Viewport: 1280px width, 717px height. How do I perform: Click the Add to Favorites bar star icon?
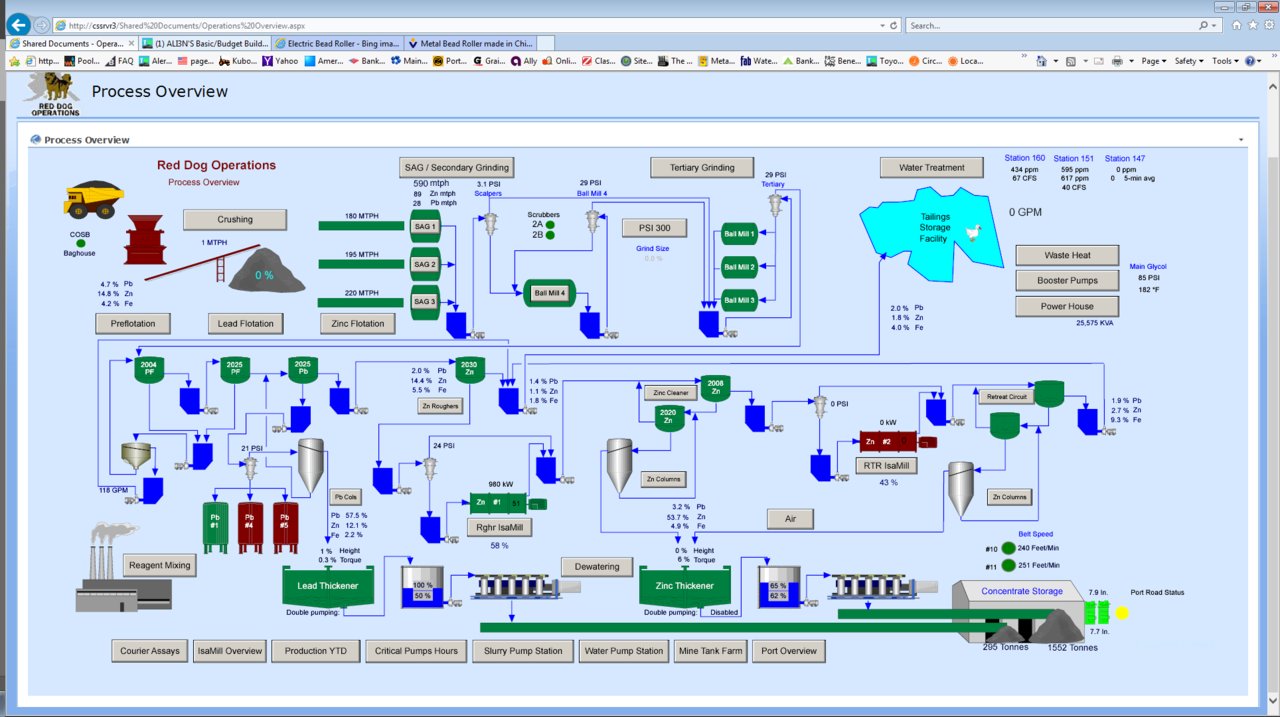pyautogui.click(x=14, y=61)
